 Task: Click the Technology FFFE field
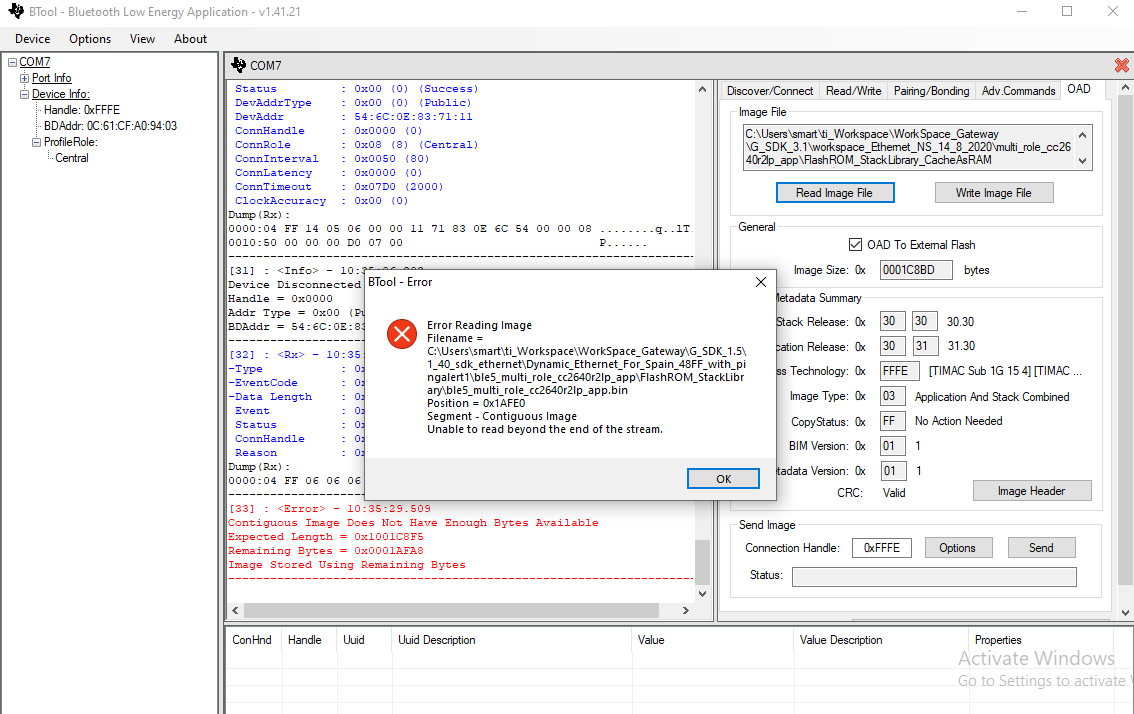[x=899, y=371]
